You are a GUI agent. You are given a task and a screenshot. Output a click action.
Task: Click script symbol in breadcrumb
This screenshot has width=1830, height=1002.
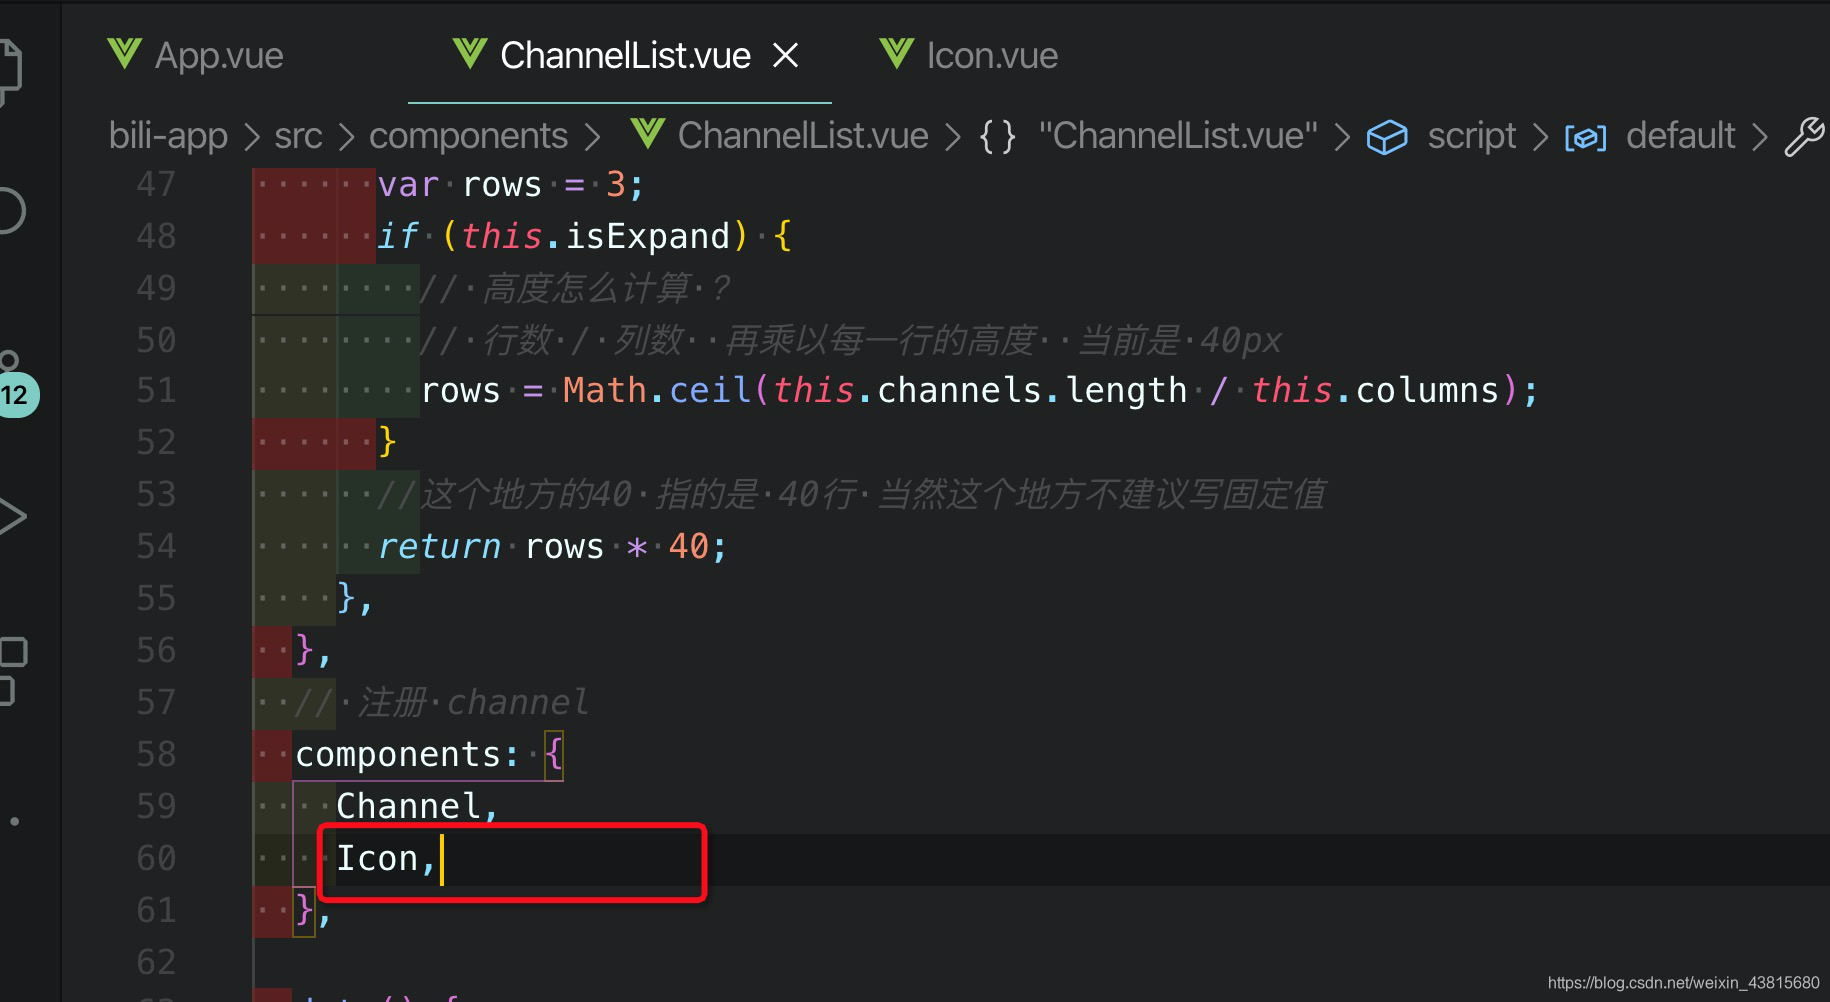pos(1471,136)
